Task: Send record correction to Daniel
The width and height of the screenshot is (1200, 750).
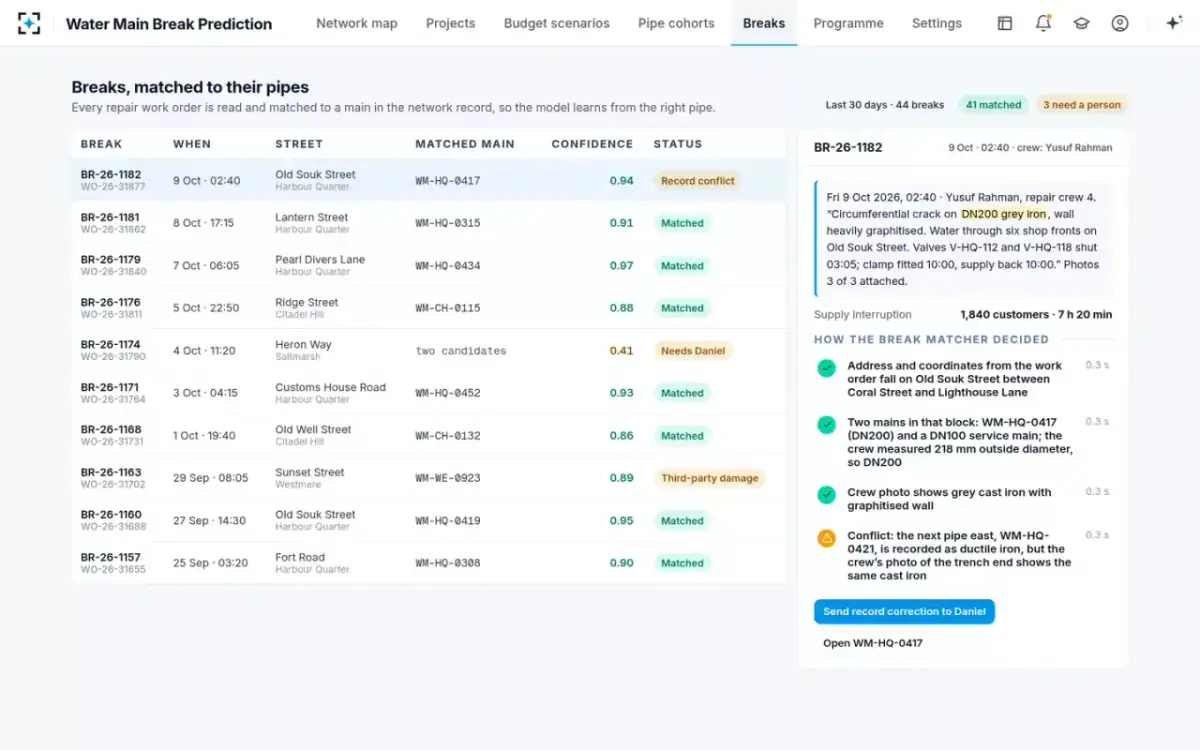Action: [904, 612]
